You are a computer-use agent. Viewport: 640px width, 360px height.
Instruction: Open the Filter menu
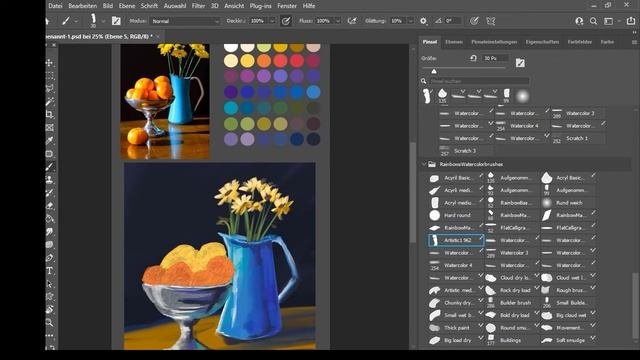coord(198,6)
